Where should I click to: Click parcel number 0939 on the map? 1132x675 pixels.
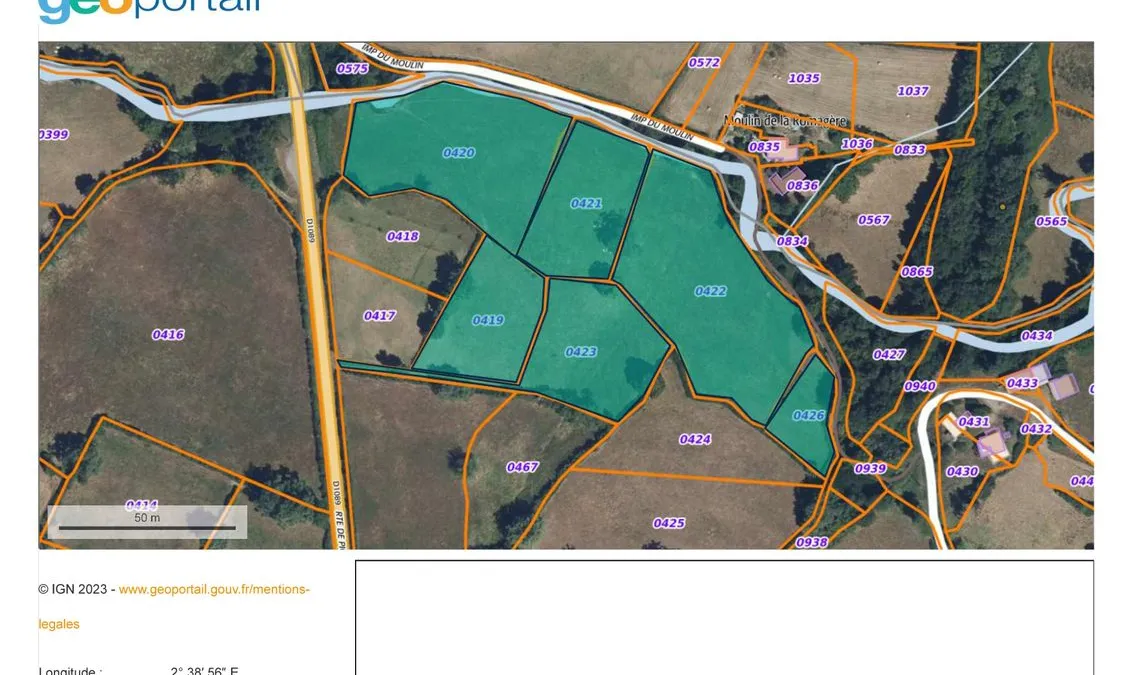[x=870, y=469]
